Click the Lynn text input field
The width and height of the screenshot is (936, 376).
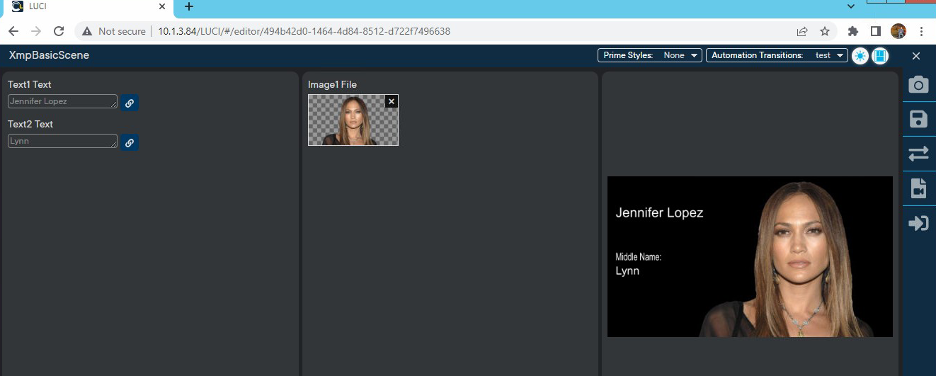pos(63,141)
